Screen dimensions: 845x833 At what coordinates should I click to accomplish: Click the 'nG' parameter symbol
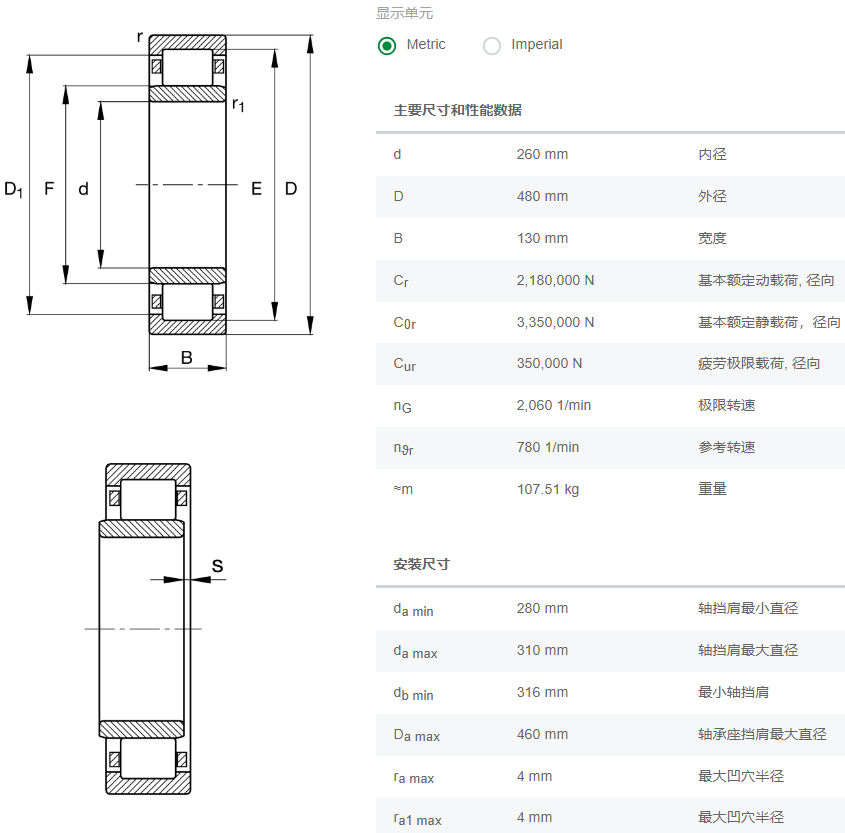point(402,406)
